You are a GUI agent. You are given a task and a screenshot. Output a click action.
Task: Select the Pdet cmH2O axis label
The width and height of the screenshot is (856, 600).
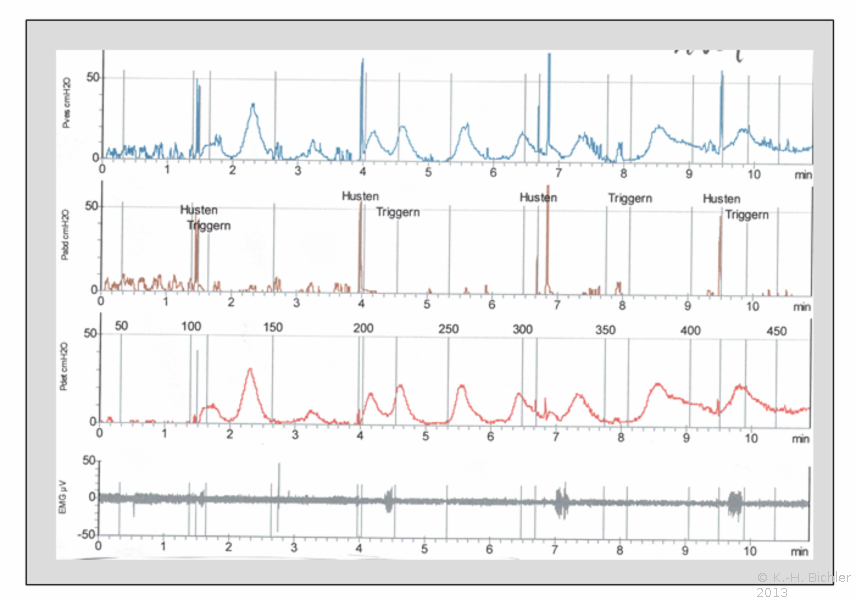(x=64, y=373)
